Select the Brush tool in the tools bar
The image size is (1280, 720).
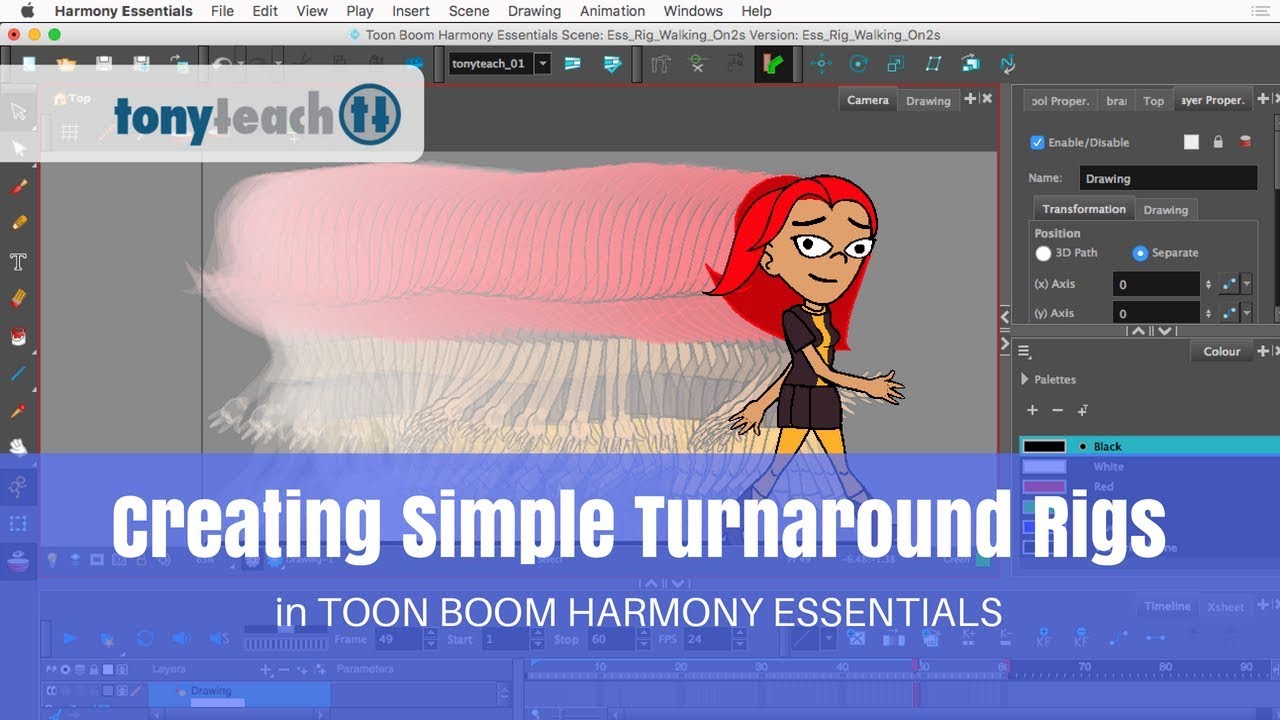click(18, 186)
